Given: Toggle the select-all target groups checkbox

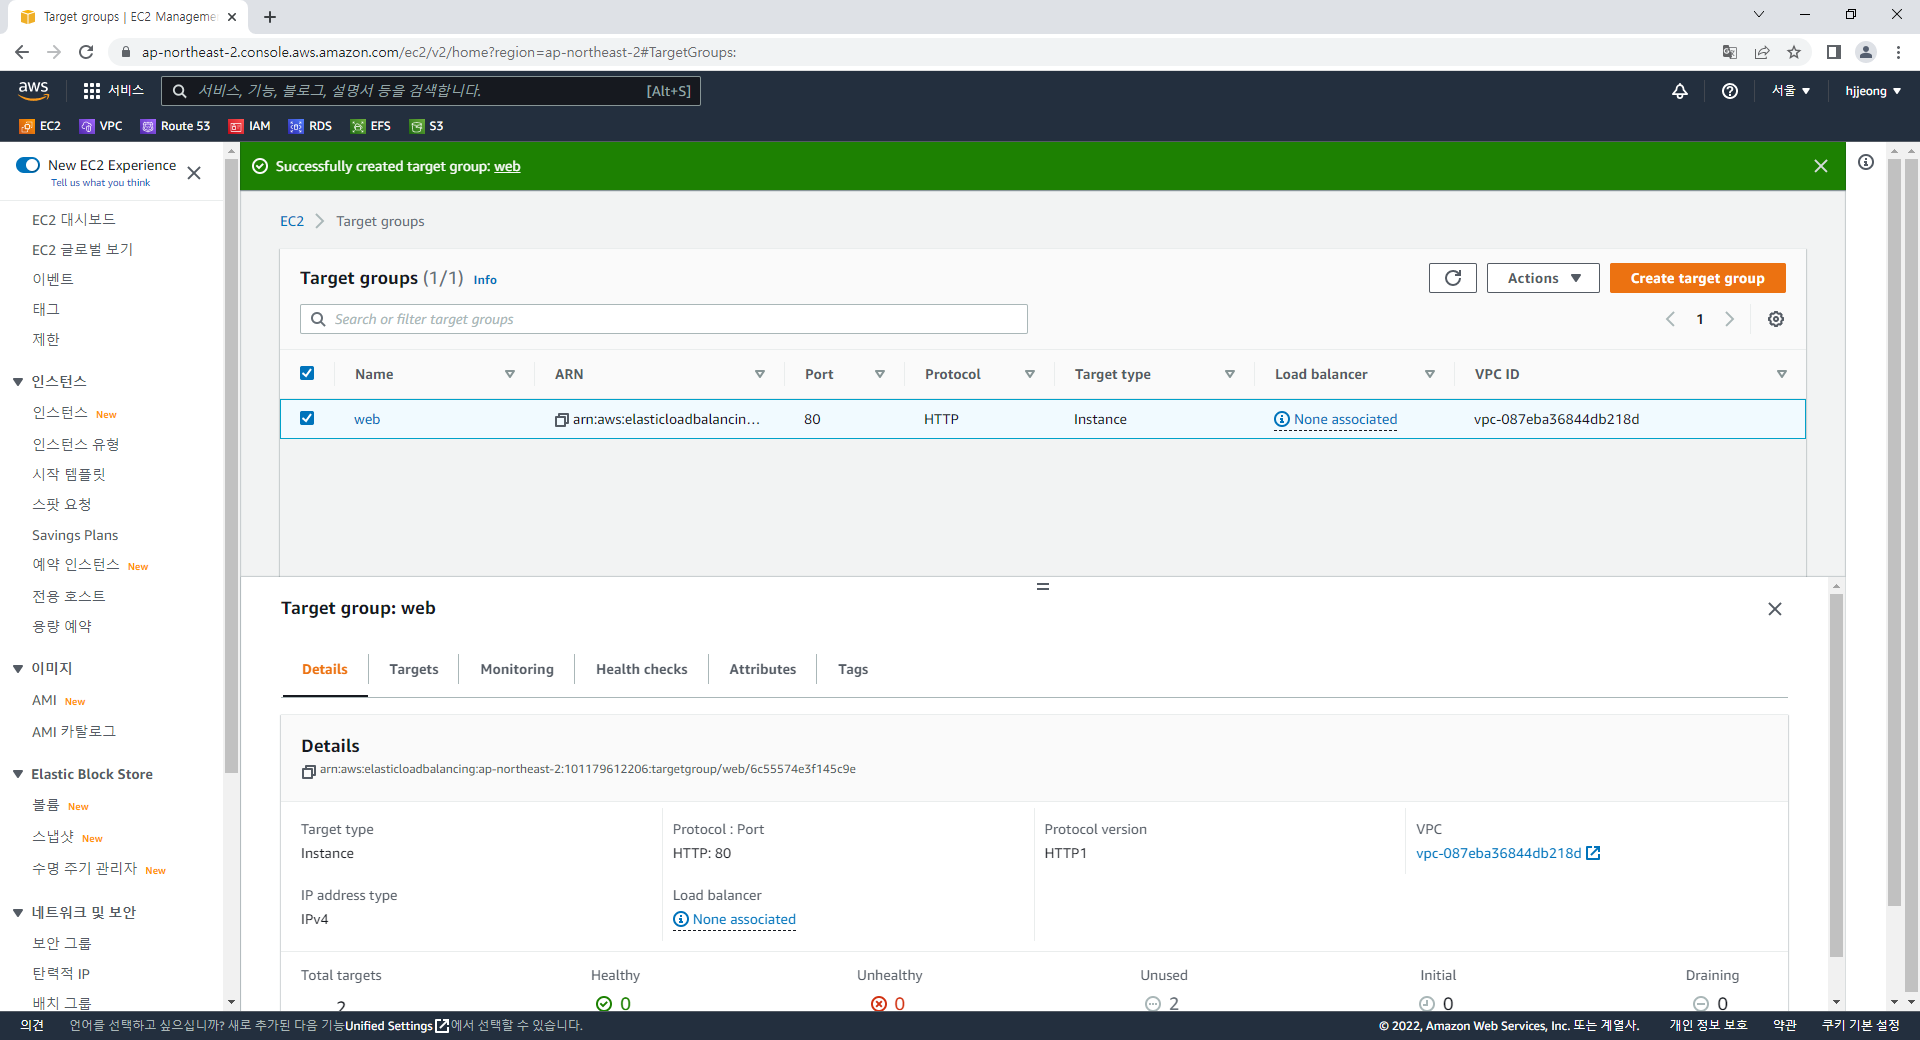Looking at the screenshot, I should coord(307,373).
